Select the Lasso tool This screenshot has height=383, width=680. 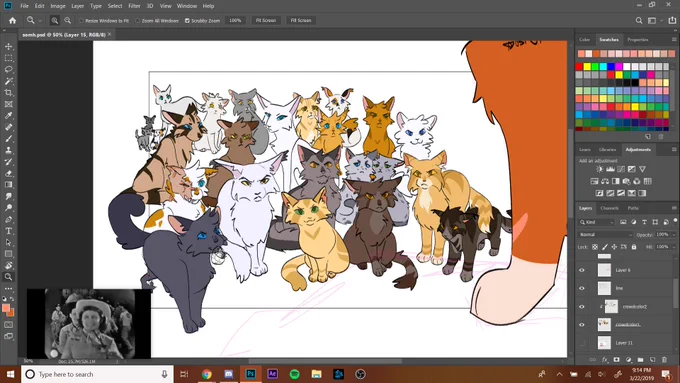pyautogui.click(x=8, y=69)
